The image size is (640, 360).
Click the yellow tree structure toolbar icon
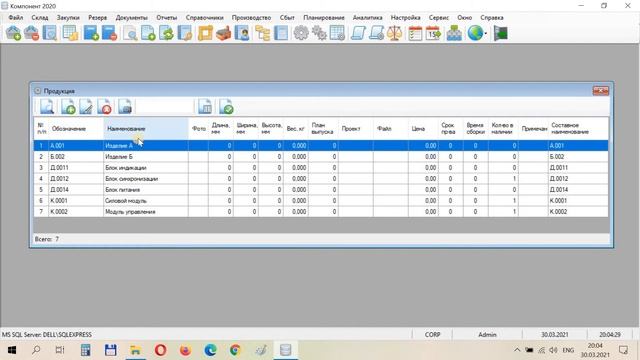point(262,33)
